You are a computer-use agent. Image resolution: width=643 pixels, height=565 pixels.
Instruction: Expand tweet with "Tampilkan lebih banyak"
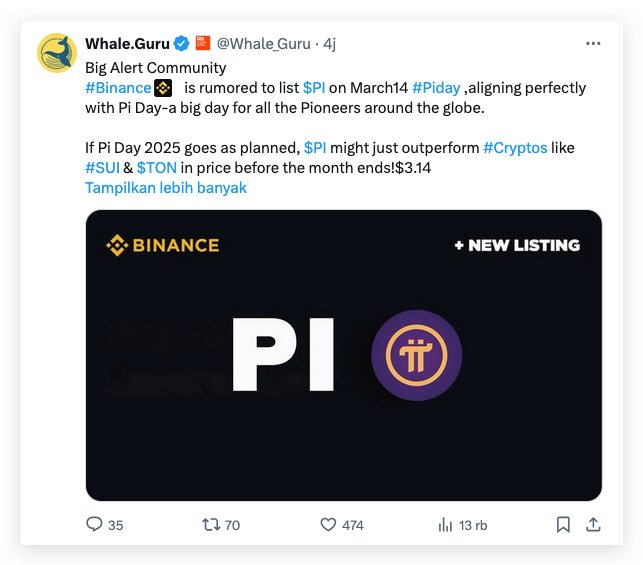pos(166,187)
